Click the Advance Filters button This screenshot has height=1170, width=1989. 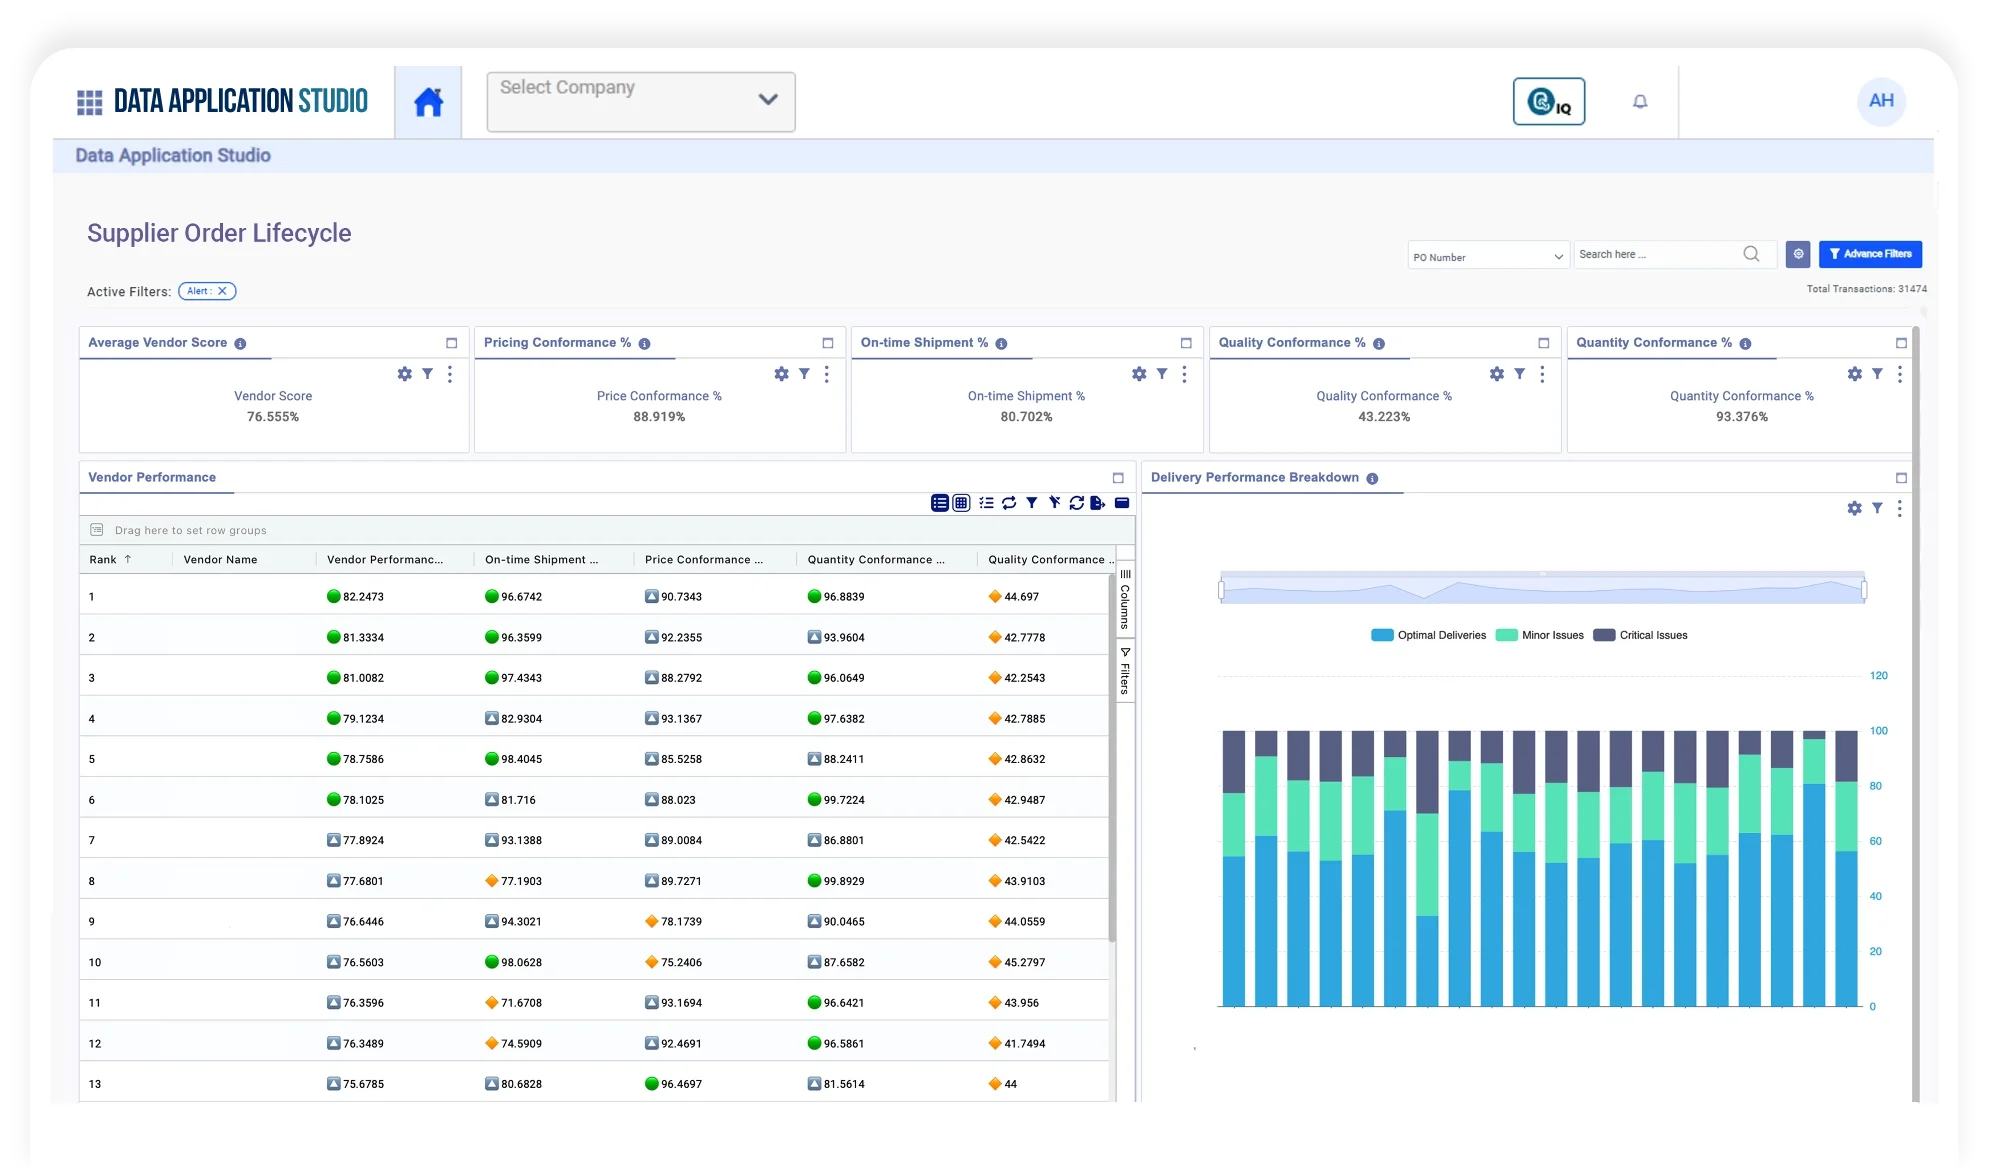[x=1869, y=254]
